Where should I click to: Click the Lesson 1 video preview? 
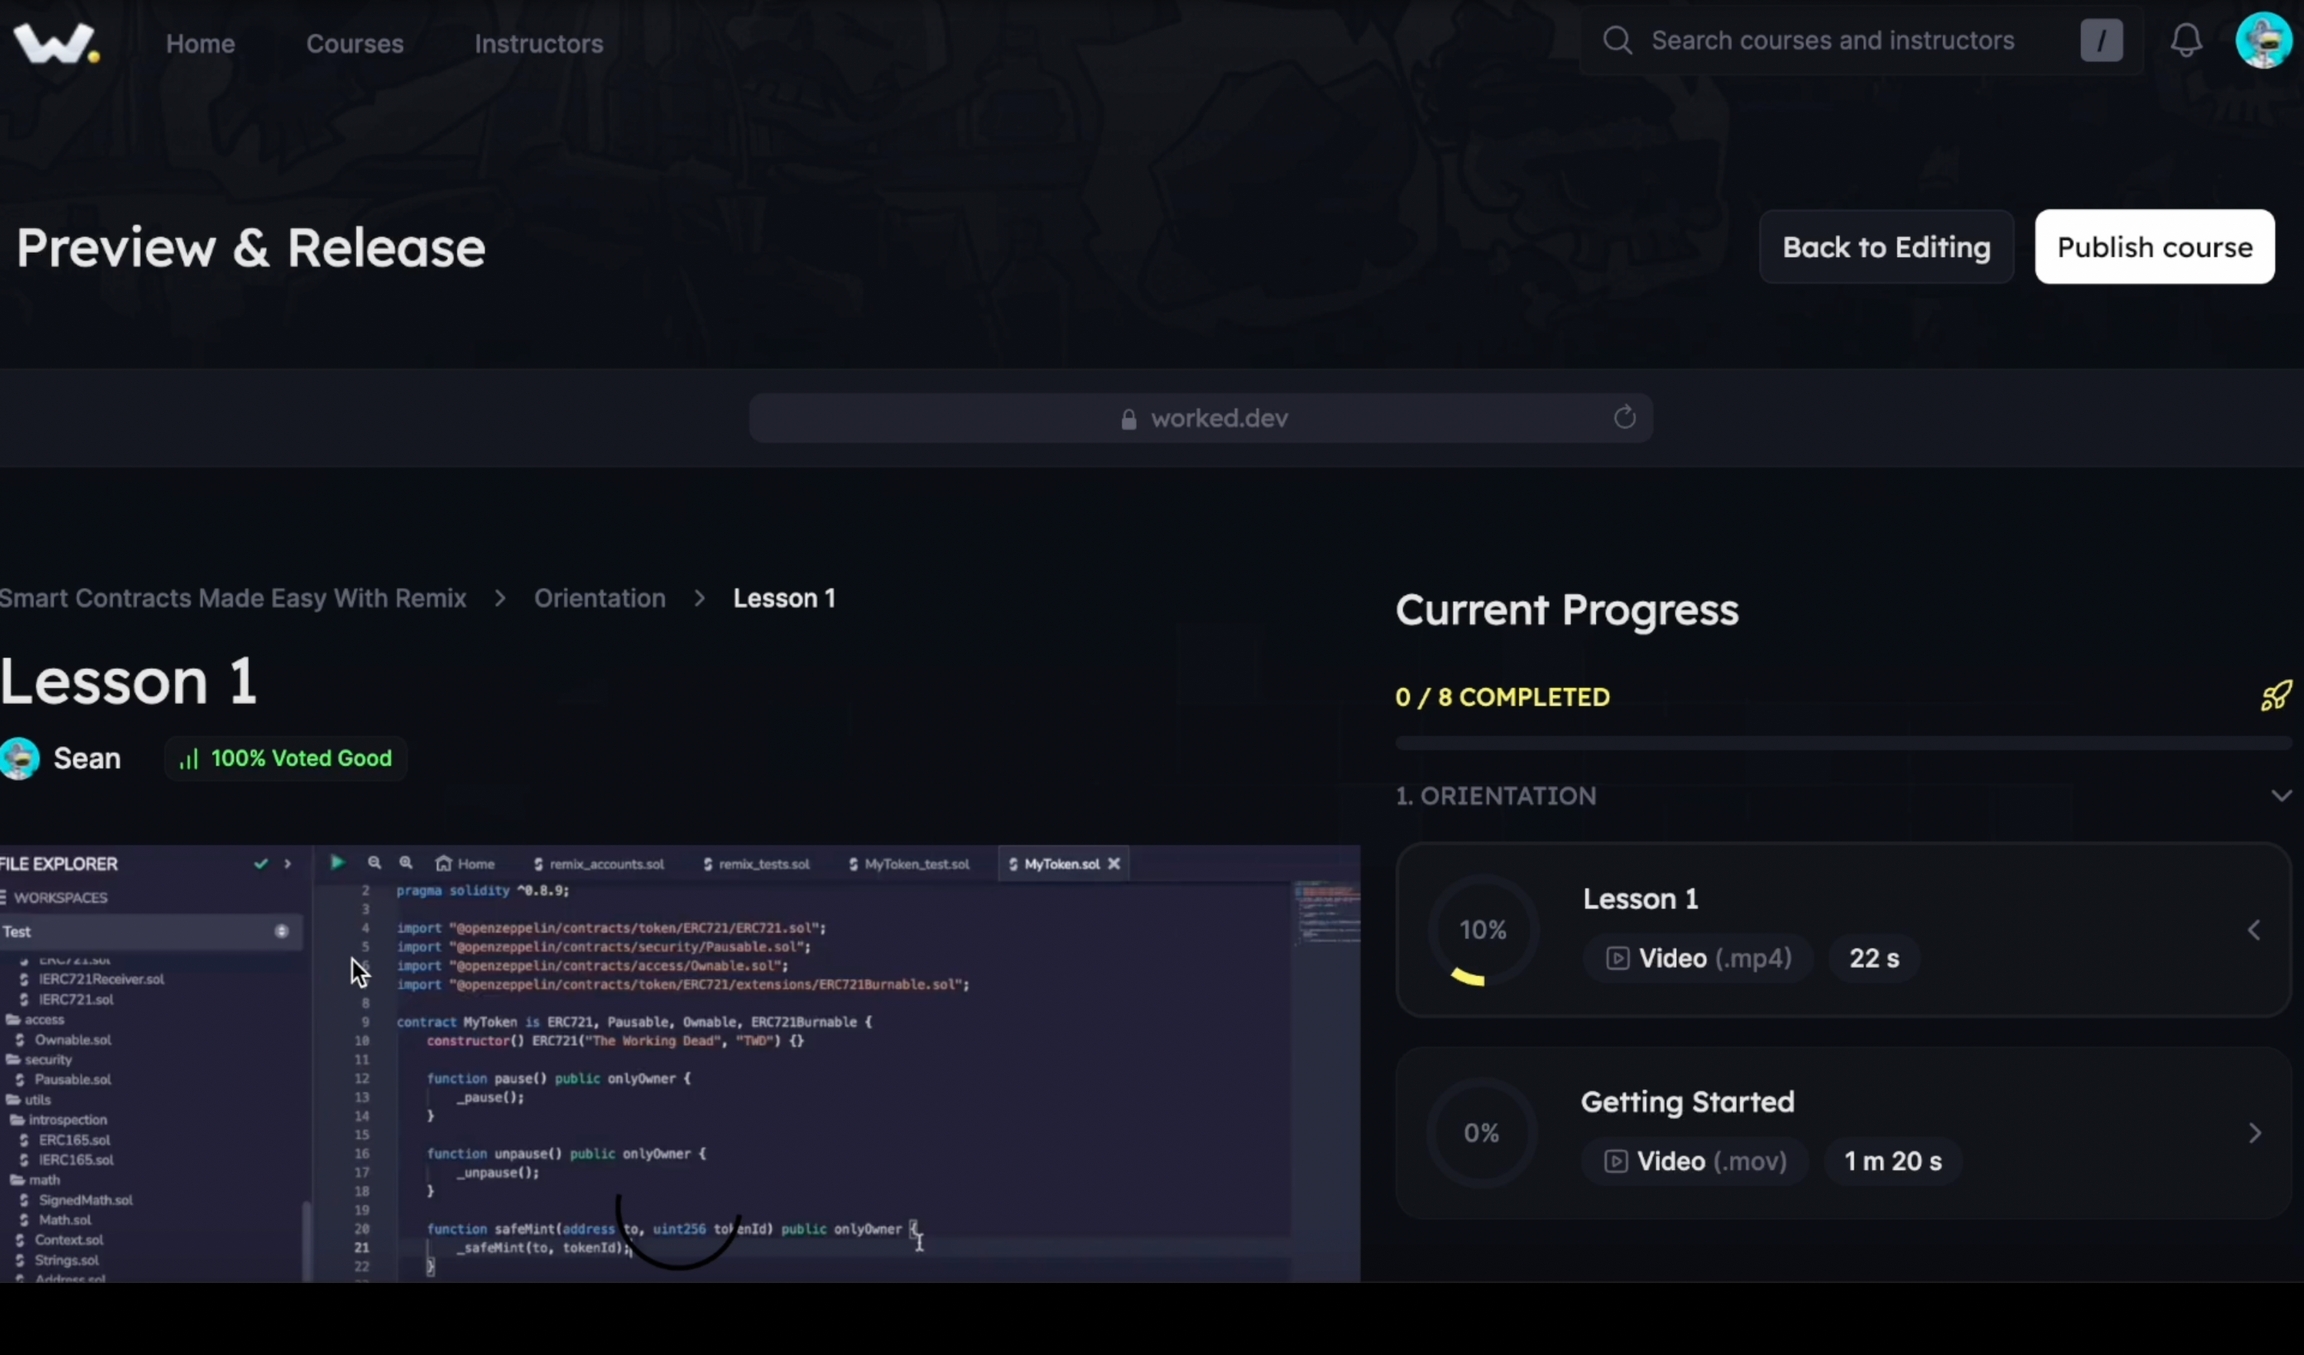point(680,1063)
